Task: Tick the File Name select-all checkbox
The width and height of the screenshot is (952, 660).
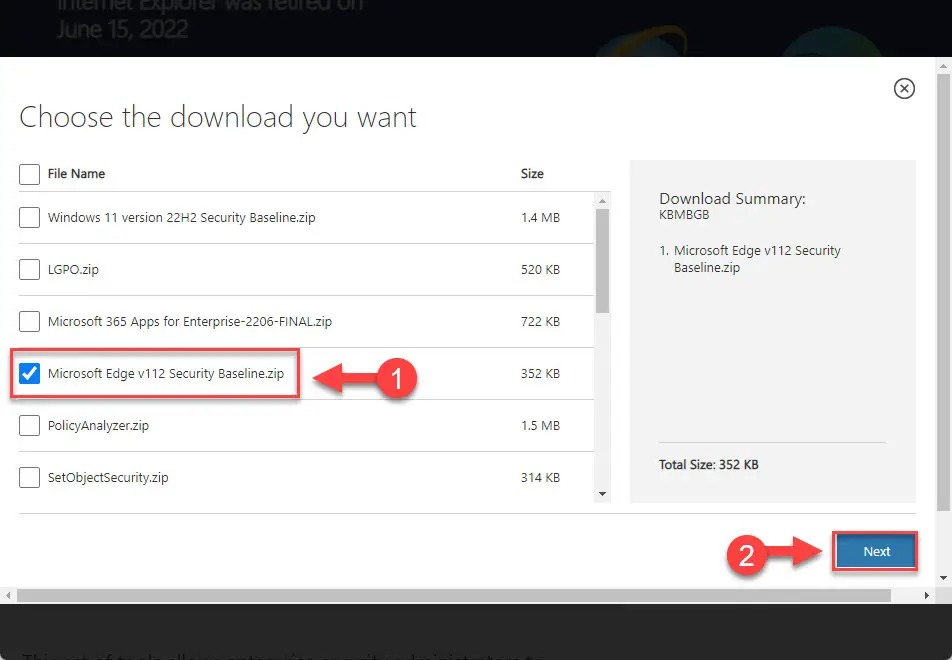Action: pyautogui.click(x=29, y=174)
